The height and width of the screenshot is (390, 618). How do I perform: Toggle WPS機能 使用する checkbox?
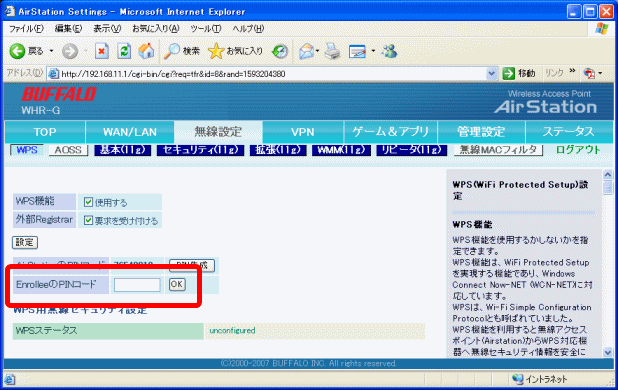point(88,202)
